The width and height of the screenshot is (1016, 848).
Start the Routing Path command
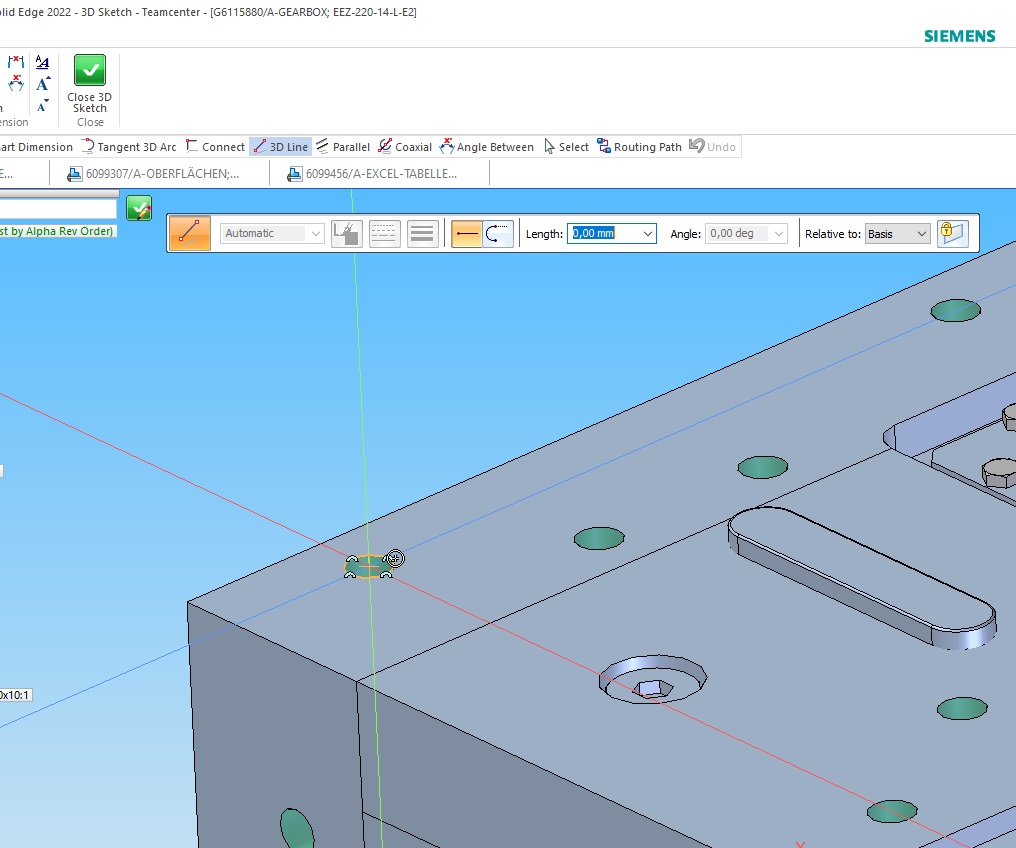(x=640, y=147)
